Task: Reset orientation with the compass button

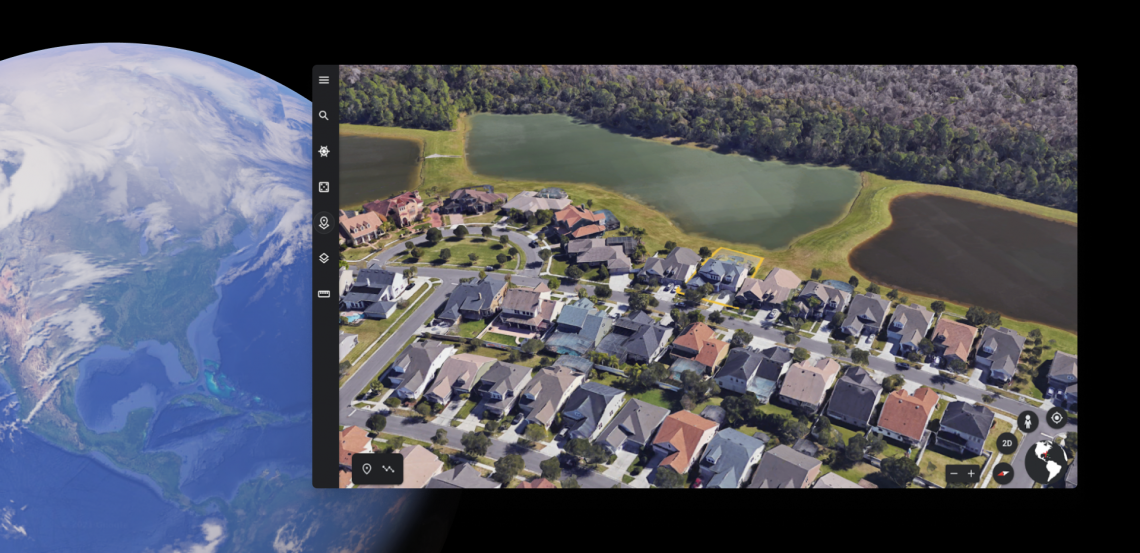Action: pos(1003,473)
